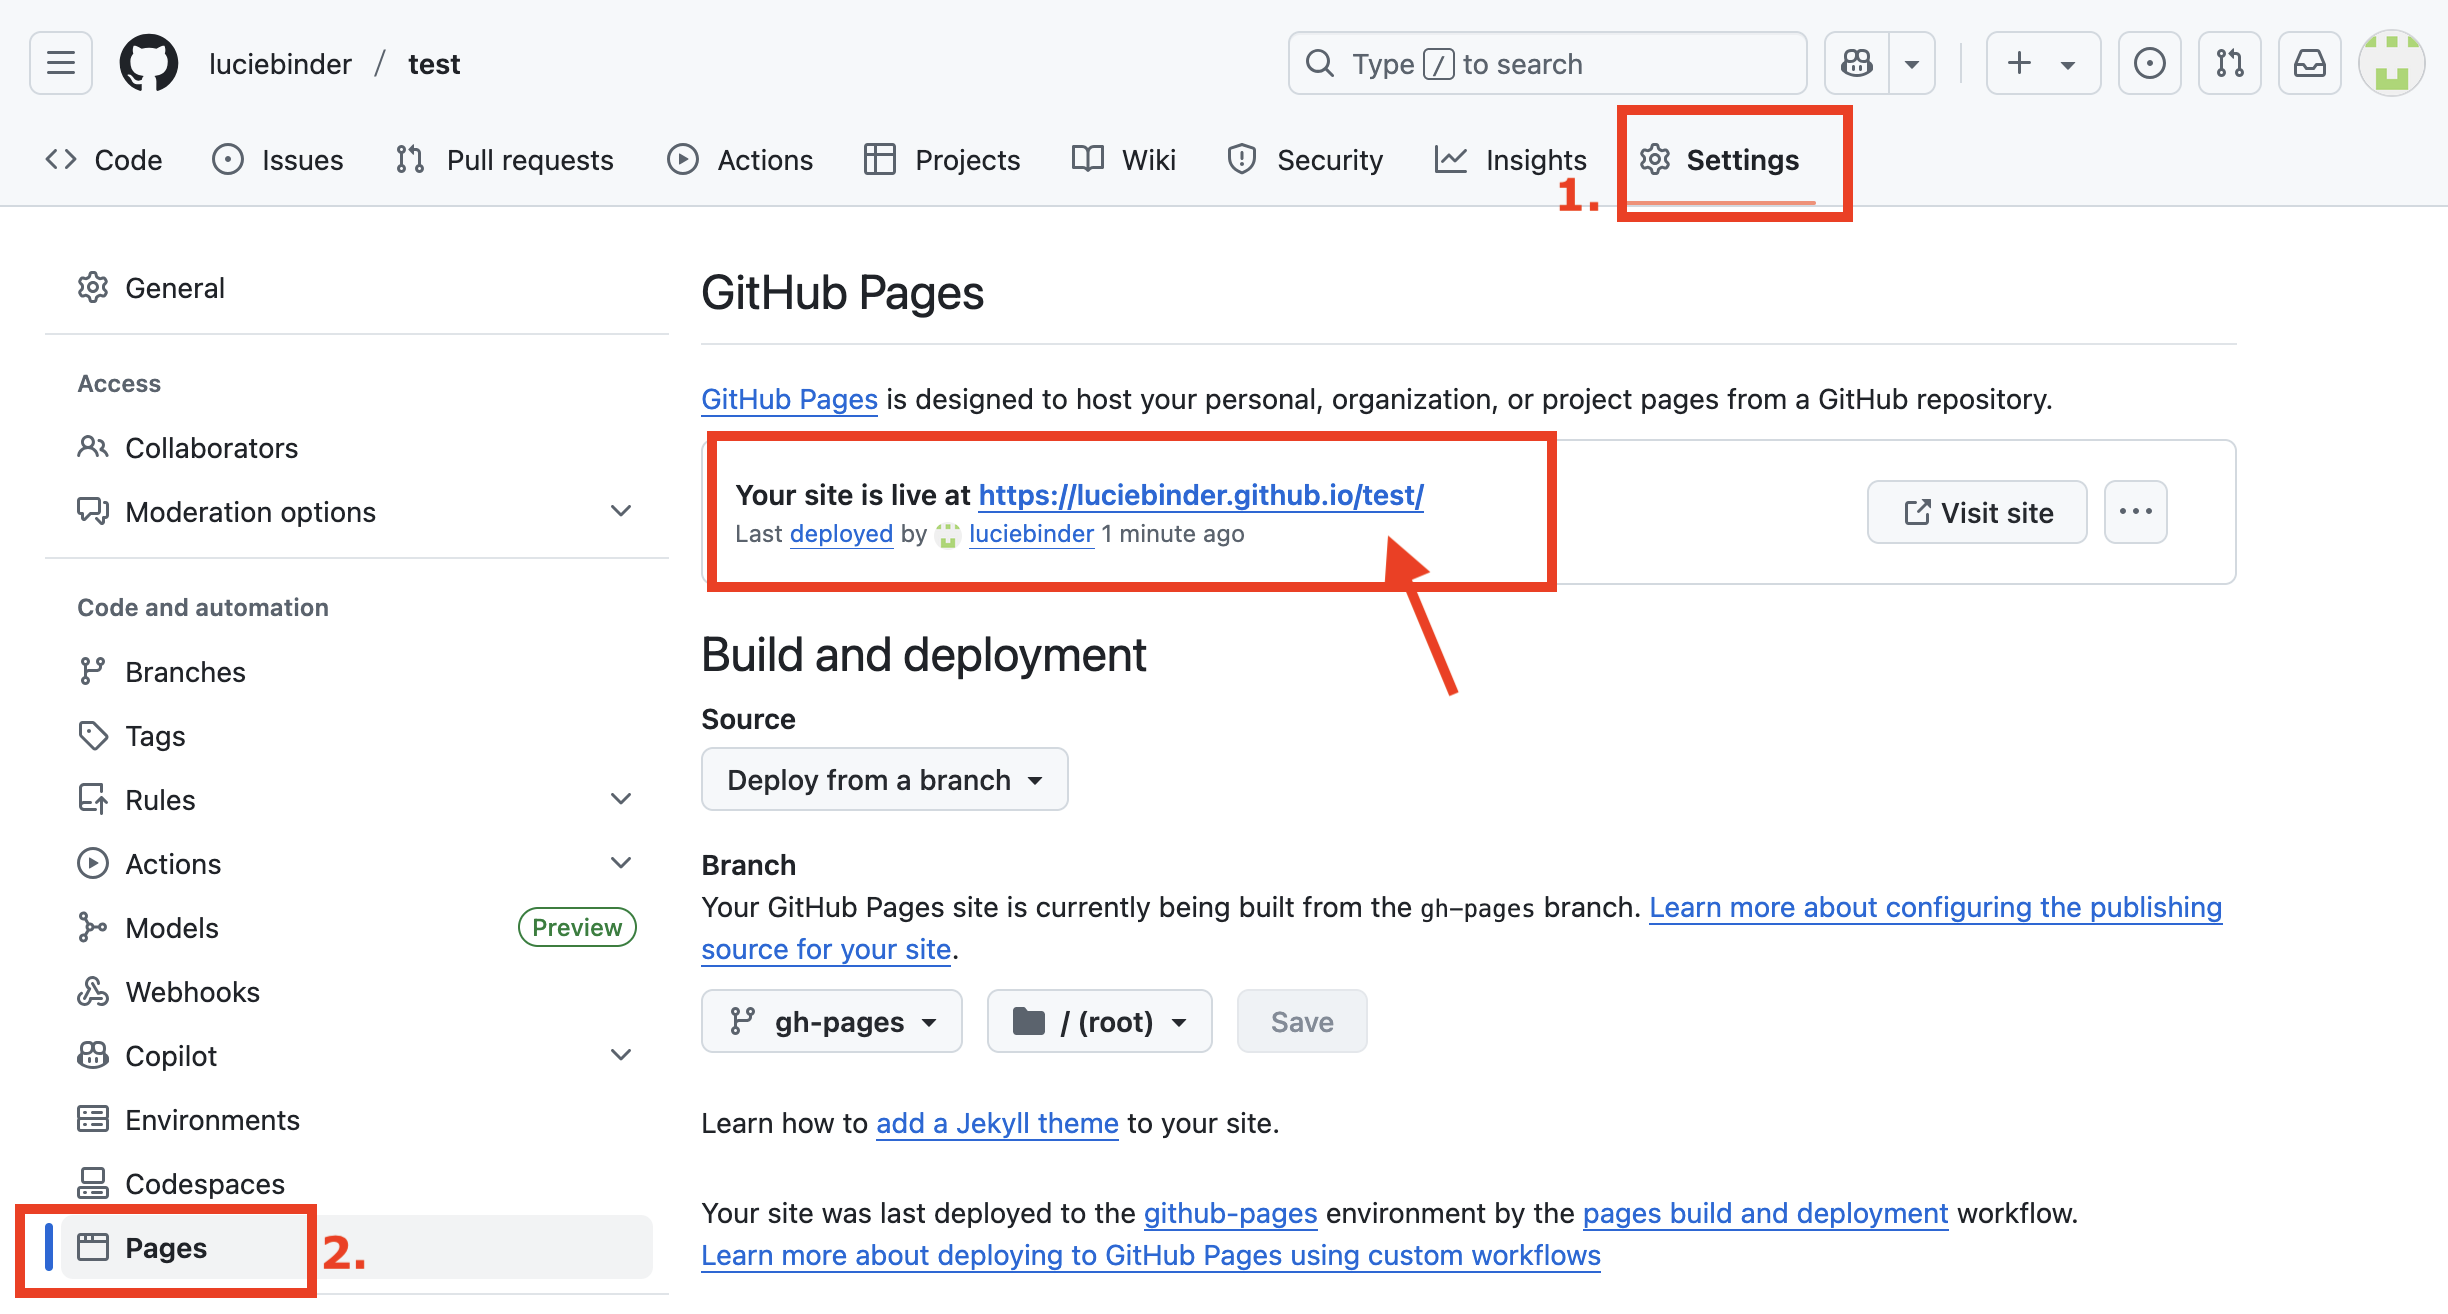Click inside the search field
The height and width of the screenshot is (1314, 2448).
1546,63
